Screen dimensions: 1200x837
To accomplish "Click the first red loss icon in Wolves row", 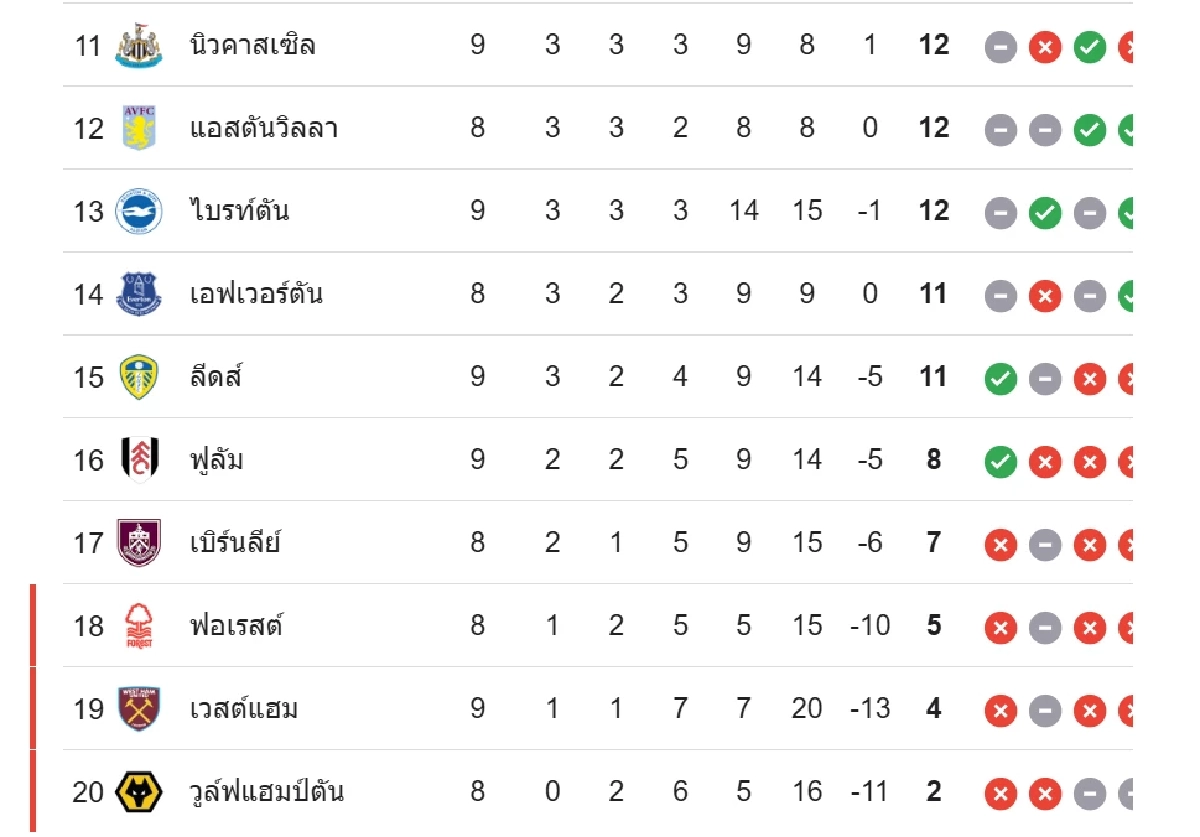I will tap(1000, 793).
